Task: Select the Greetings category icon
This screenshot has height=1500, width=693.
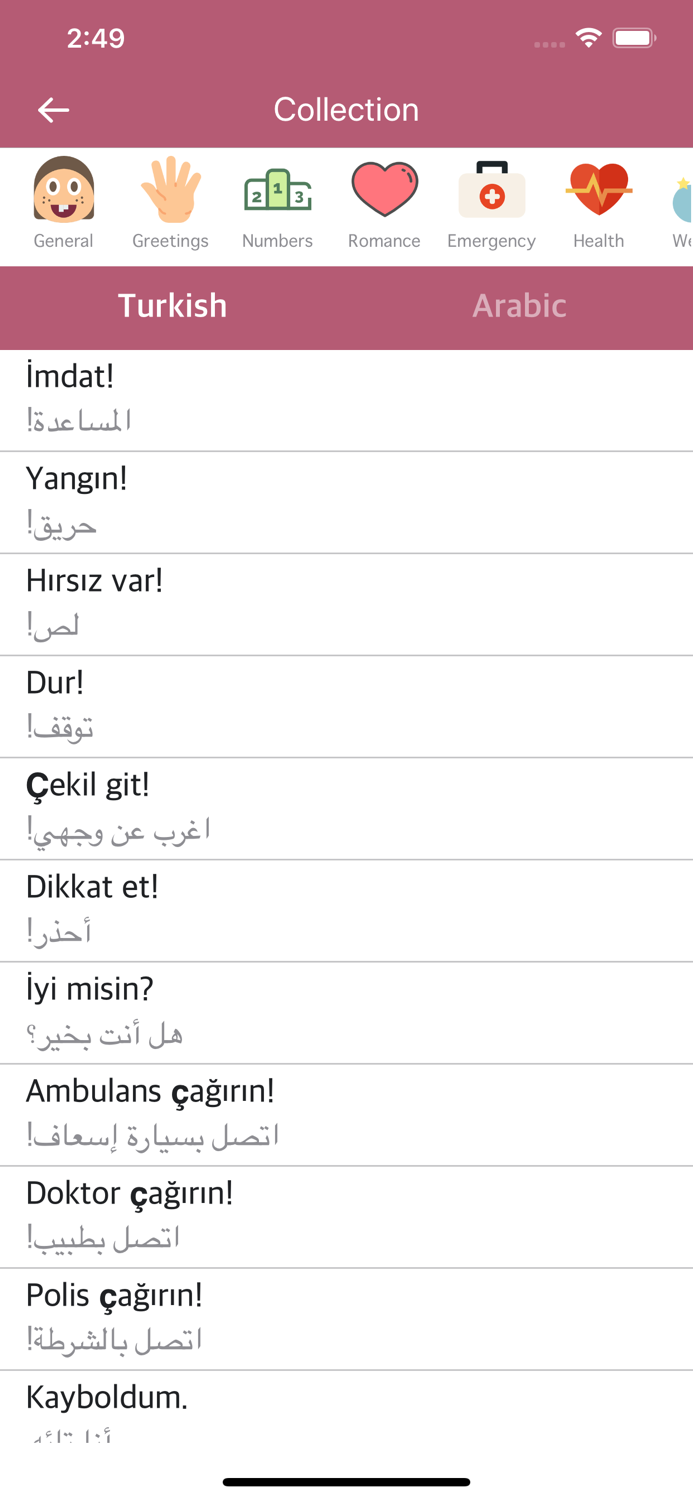Action: click(170, 204)
